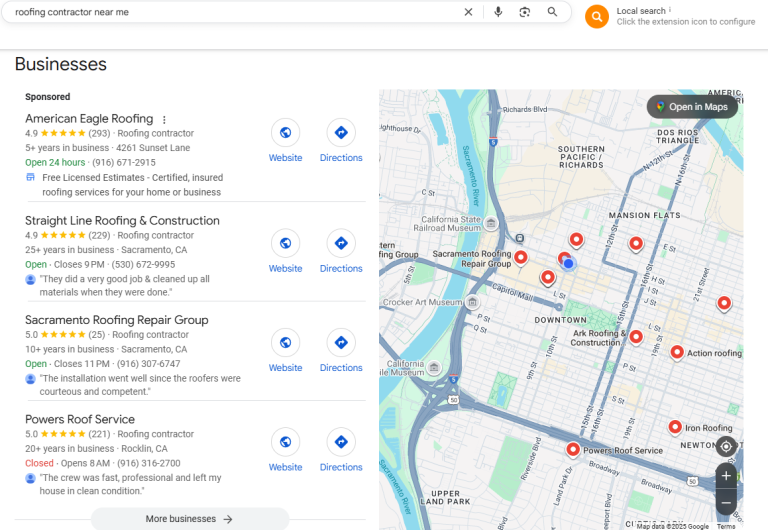Open image search with the camera lens icon
The image size is (768, 530).
pyautogui.click(x=525, y=12)
